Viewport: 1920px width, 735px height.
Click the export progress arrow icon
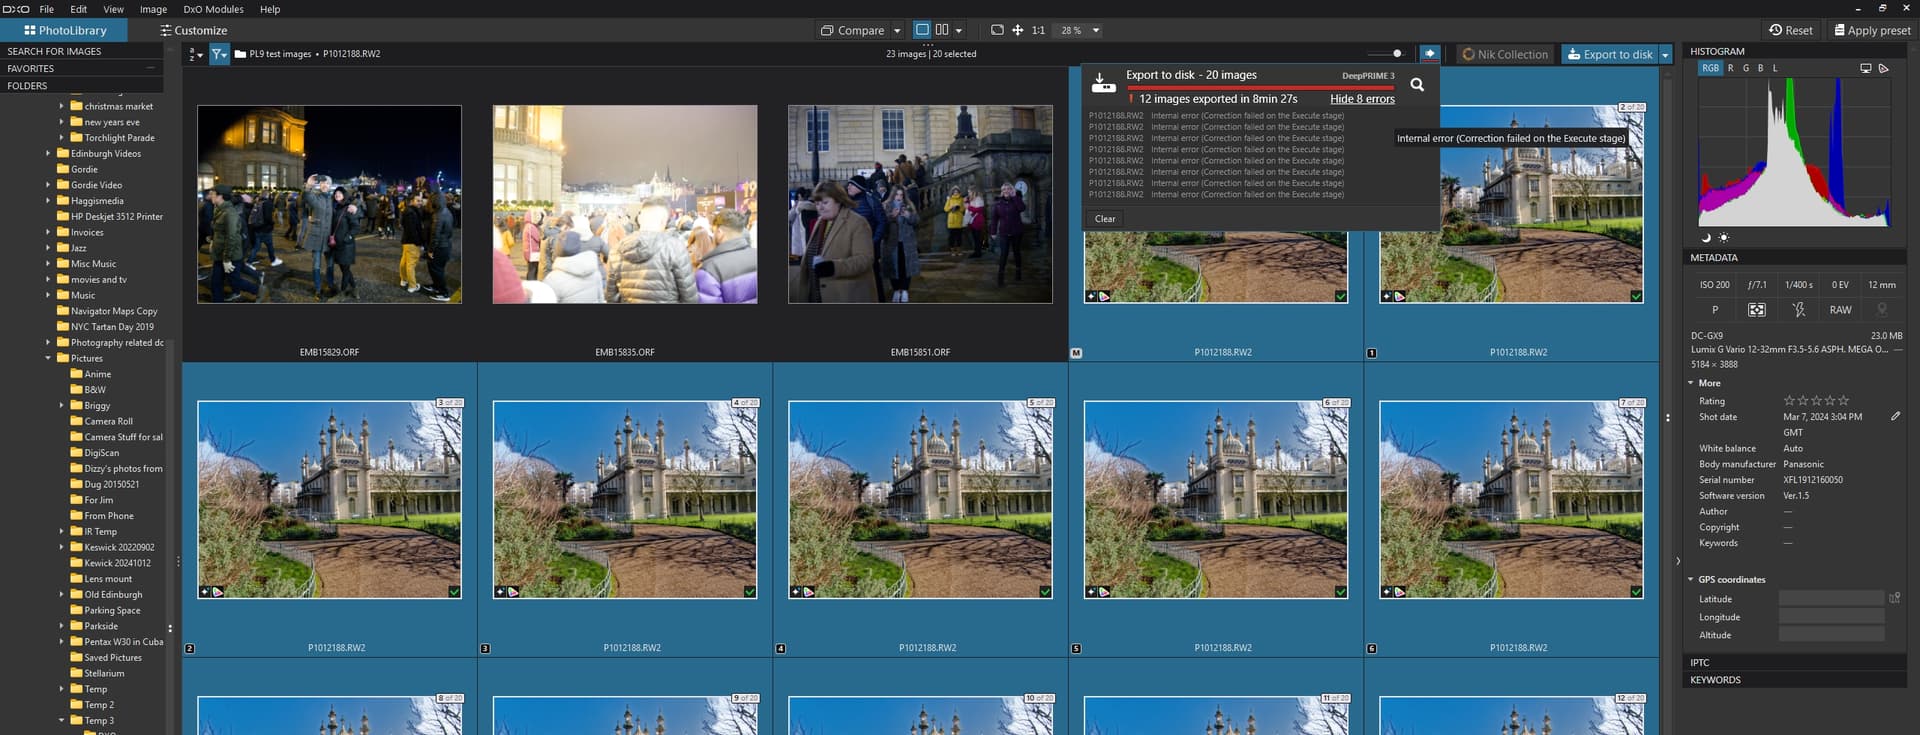click(x=1430, y=54)
